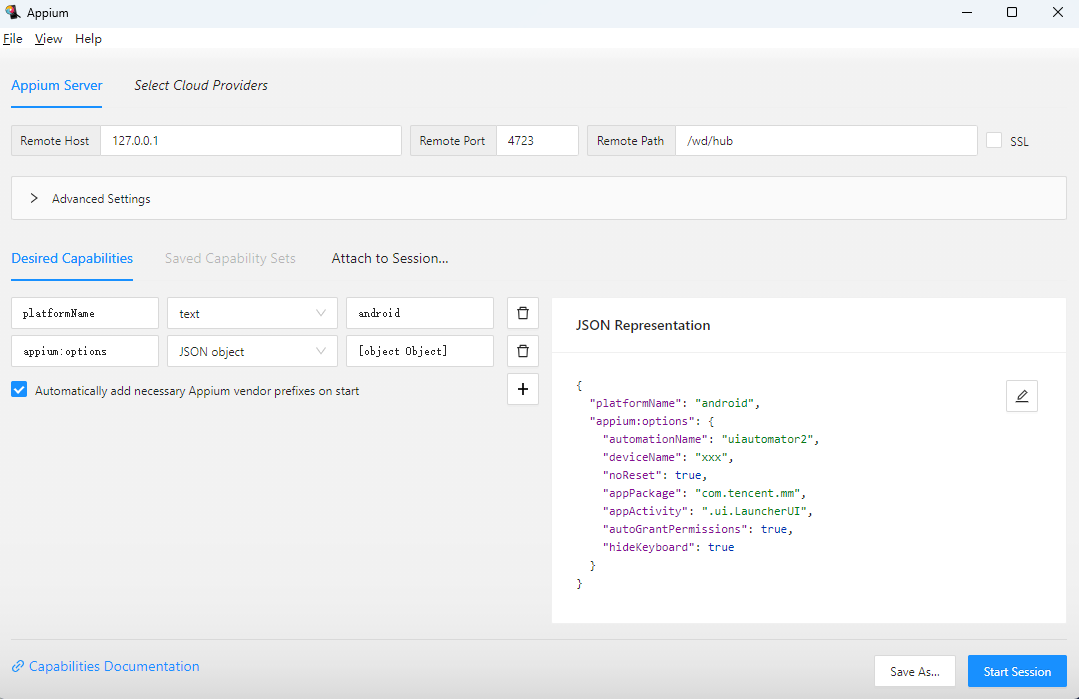Open the File menu
The height and width of the screenshot is (699, 1079).
click(x=13, y=39)
